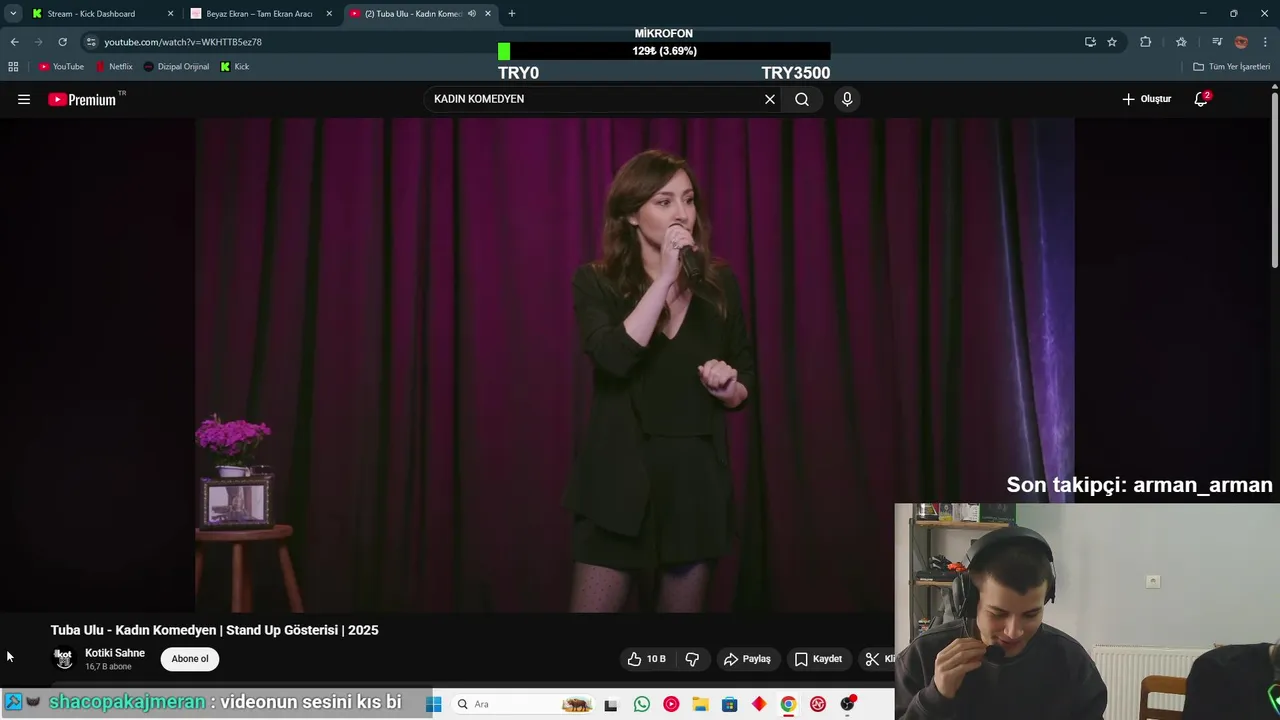Screen dimensions: 1280x720
Task: Switch to the Beyaz Ekran tab
Action: tap(259, 14)
